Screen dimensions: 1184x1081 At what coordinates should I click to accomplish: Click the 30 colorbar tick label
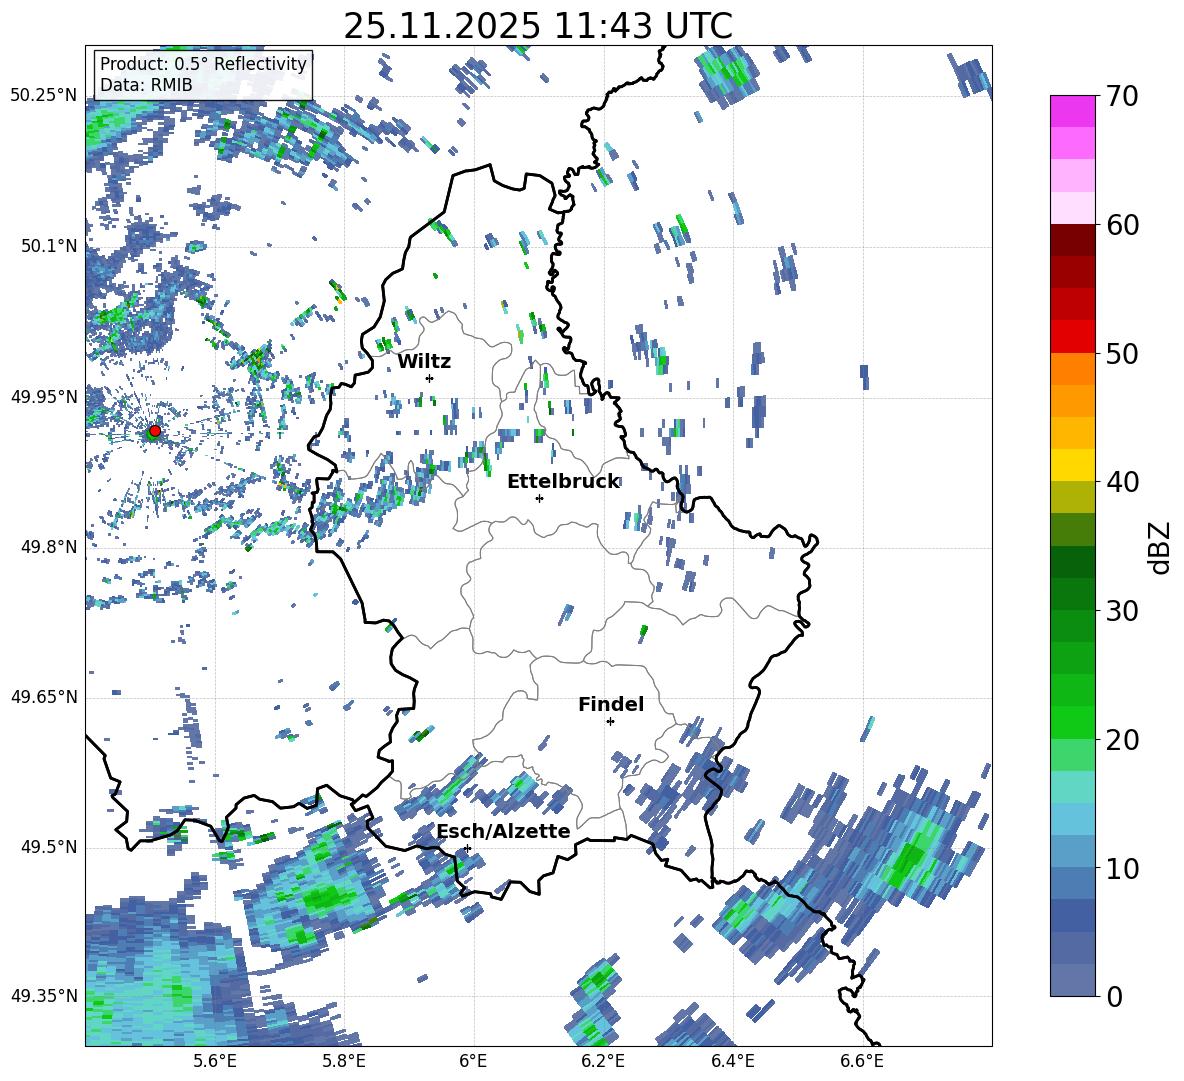tap(1122, 611)
